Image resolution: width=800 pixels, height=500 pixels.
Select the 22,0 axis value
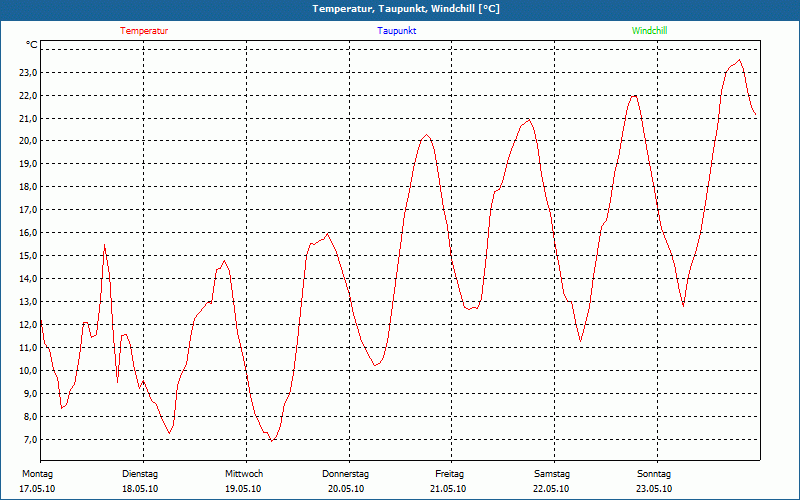coord(28,95)
